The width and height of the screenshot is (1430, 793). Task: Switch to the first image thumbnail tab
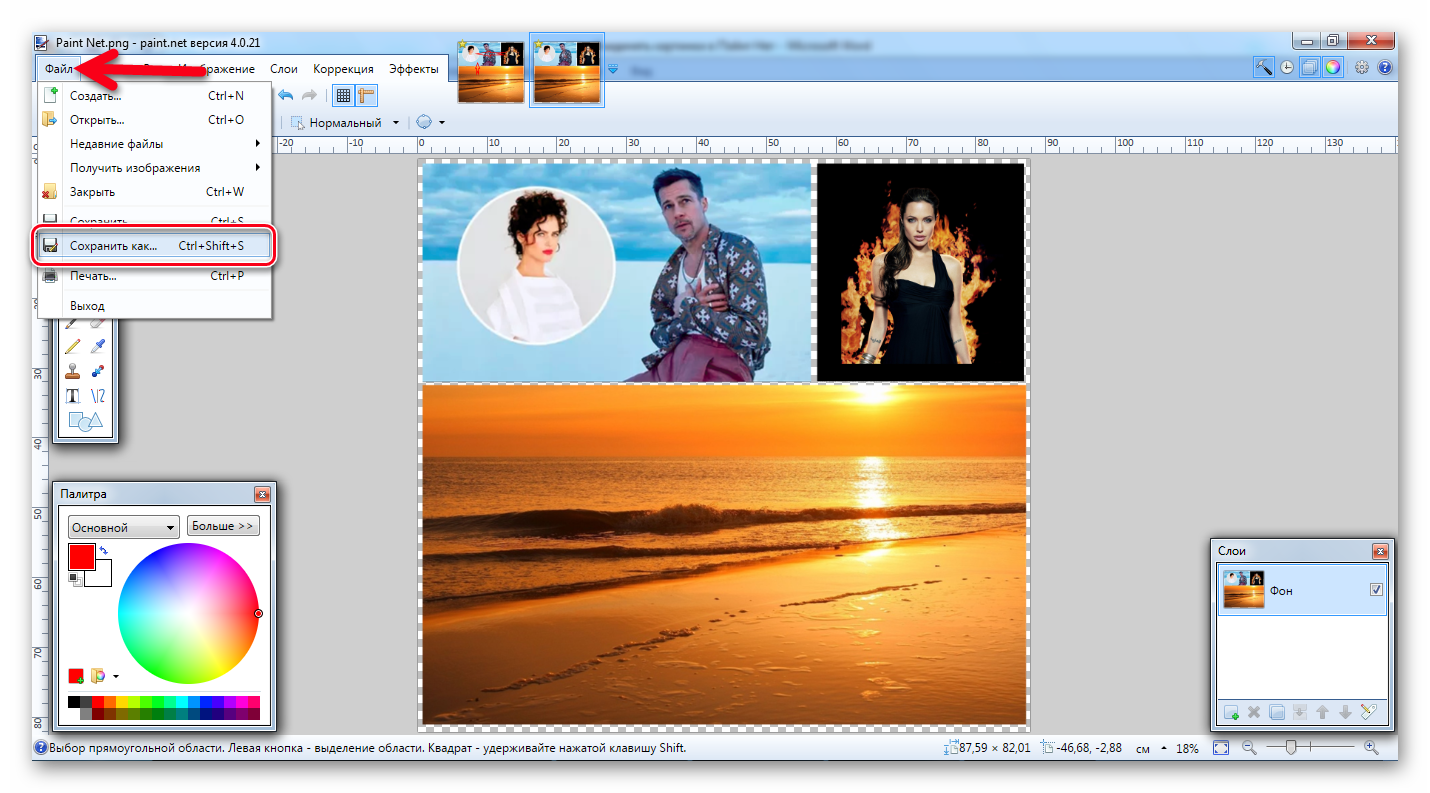[x=490, y=70]
